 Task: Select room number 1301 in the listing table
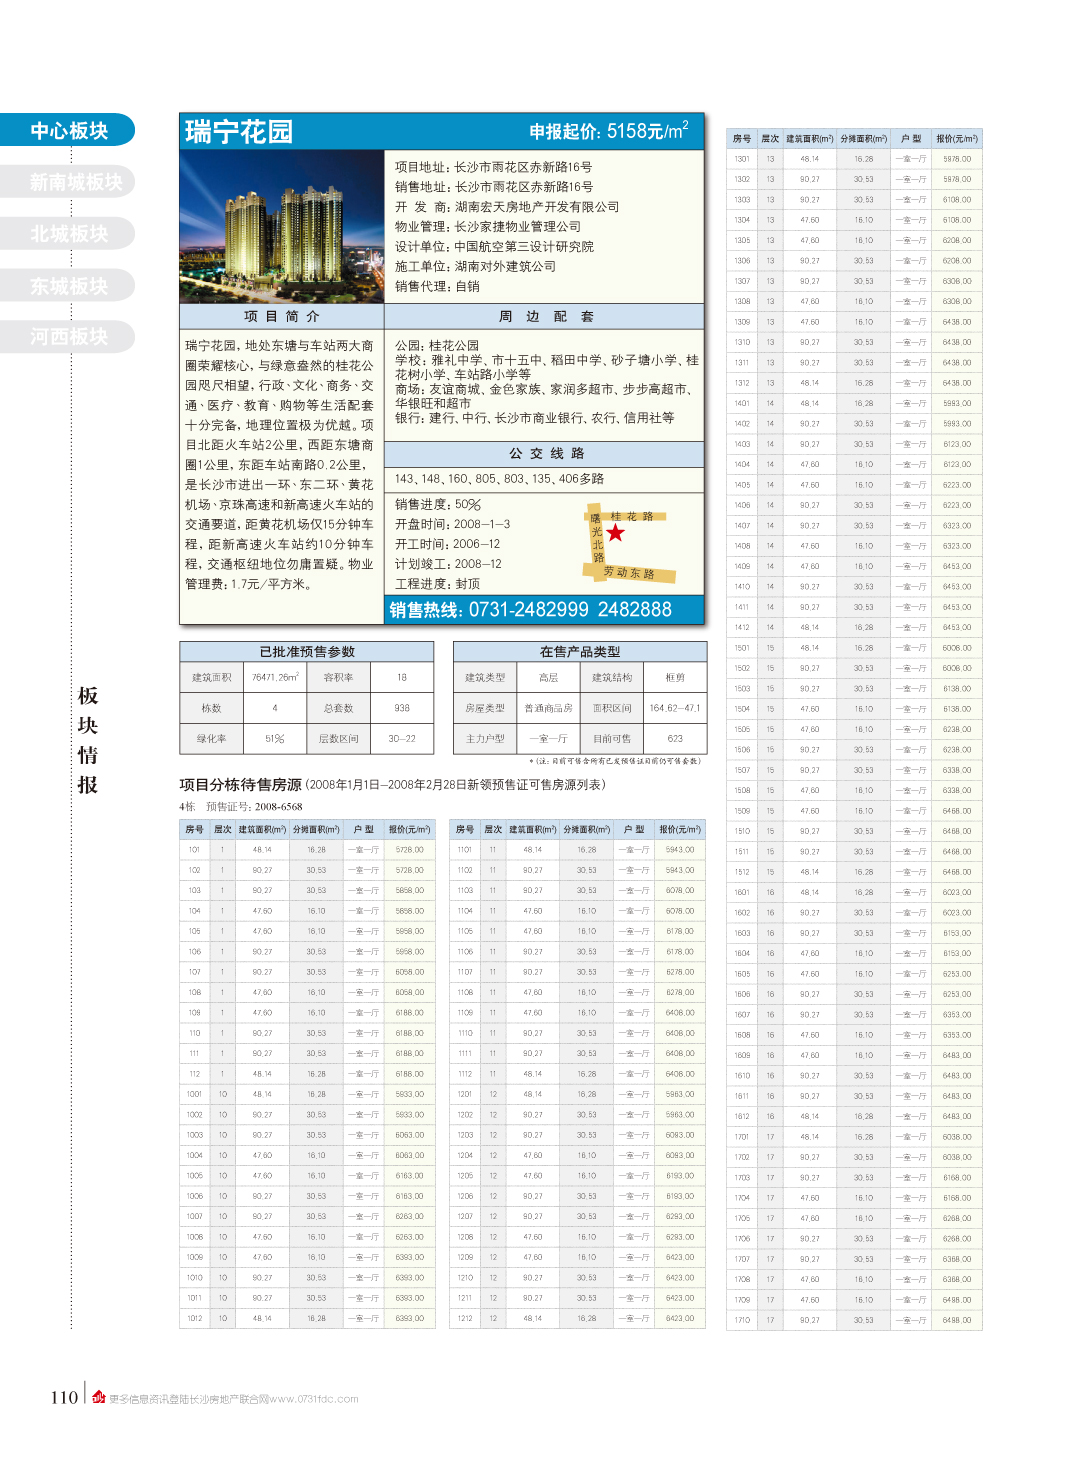click(742, 159)
